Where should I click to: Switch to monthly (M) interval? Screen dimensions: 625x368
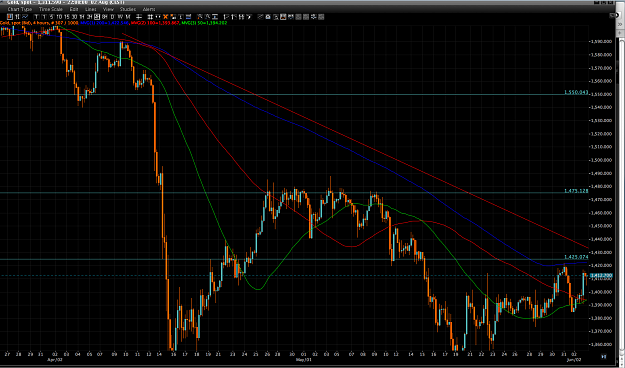point(128,16)
